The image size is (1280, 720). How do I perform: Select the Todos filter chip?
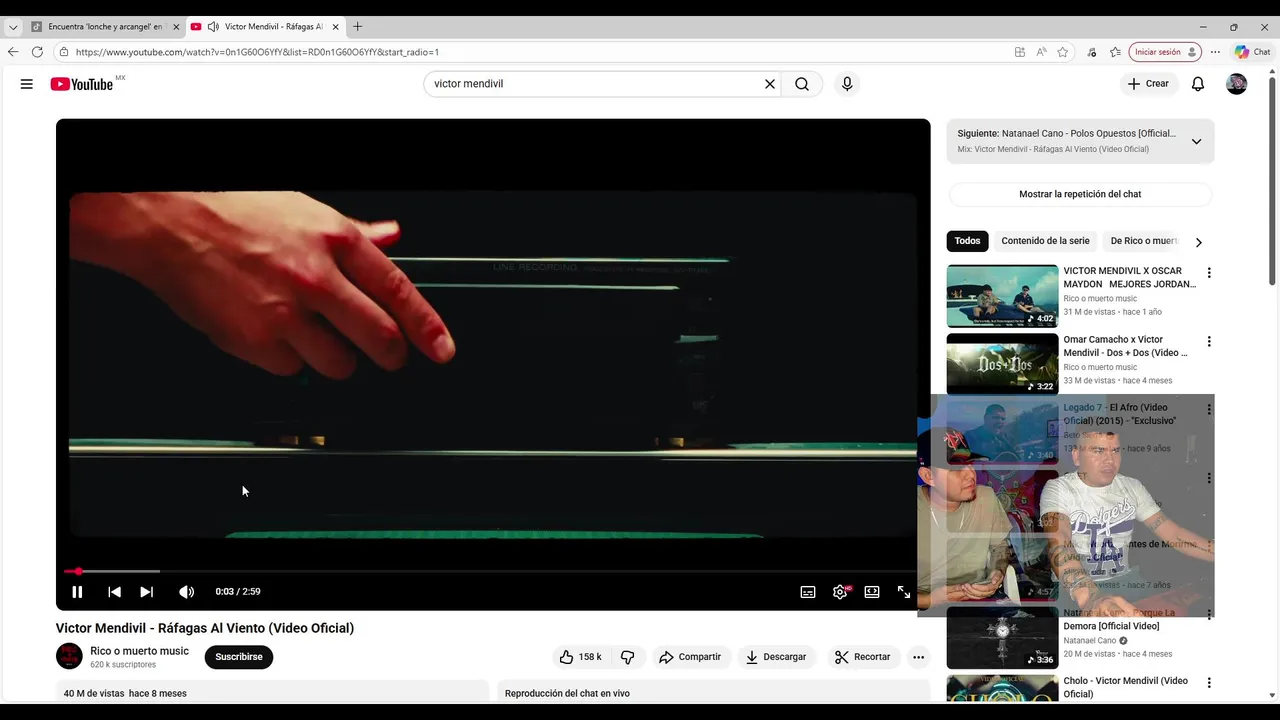[x=967, y=241]
